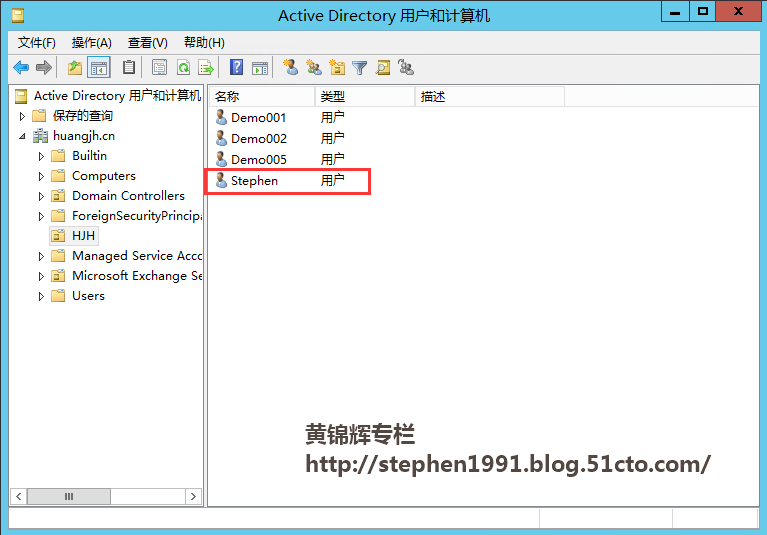Click the Demo001 user icon

point(221,117)
